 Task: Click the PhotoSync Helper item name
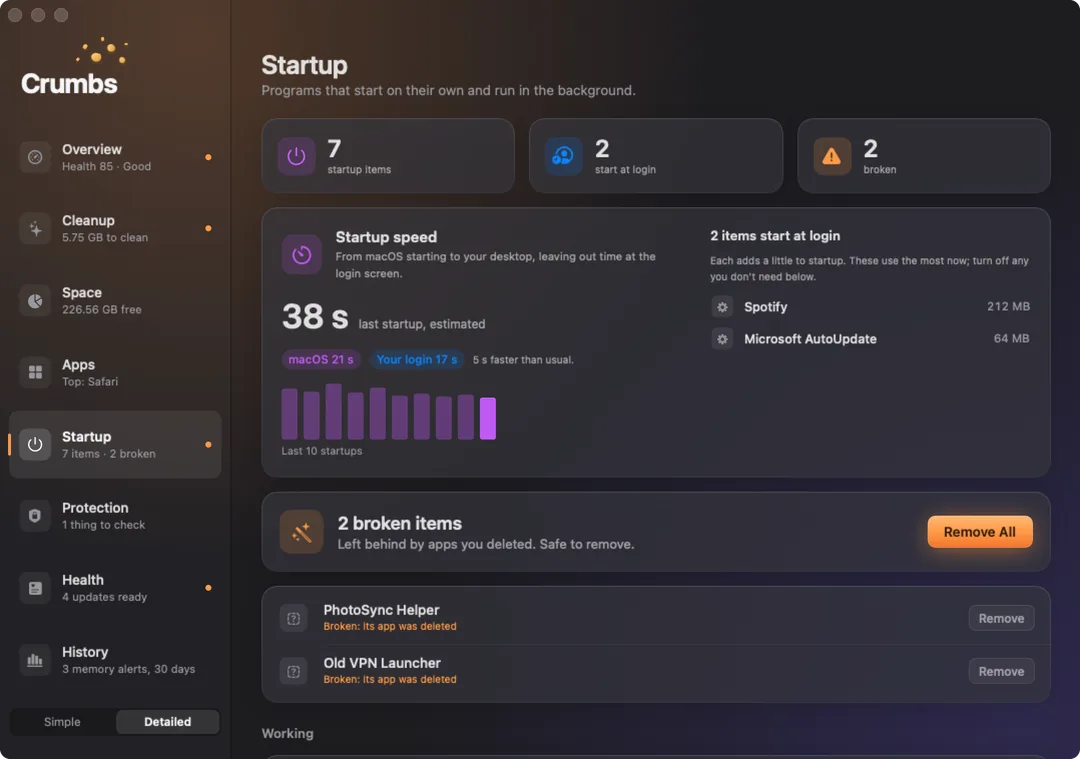[381, 610]
